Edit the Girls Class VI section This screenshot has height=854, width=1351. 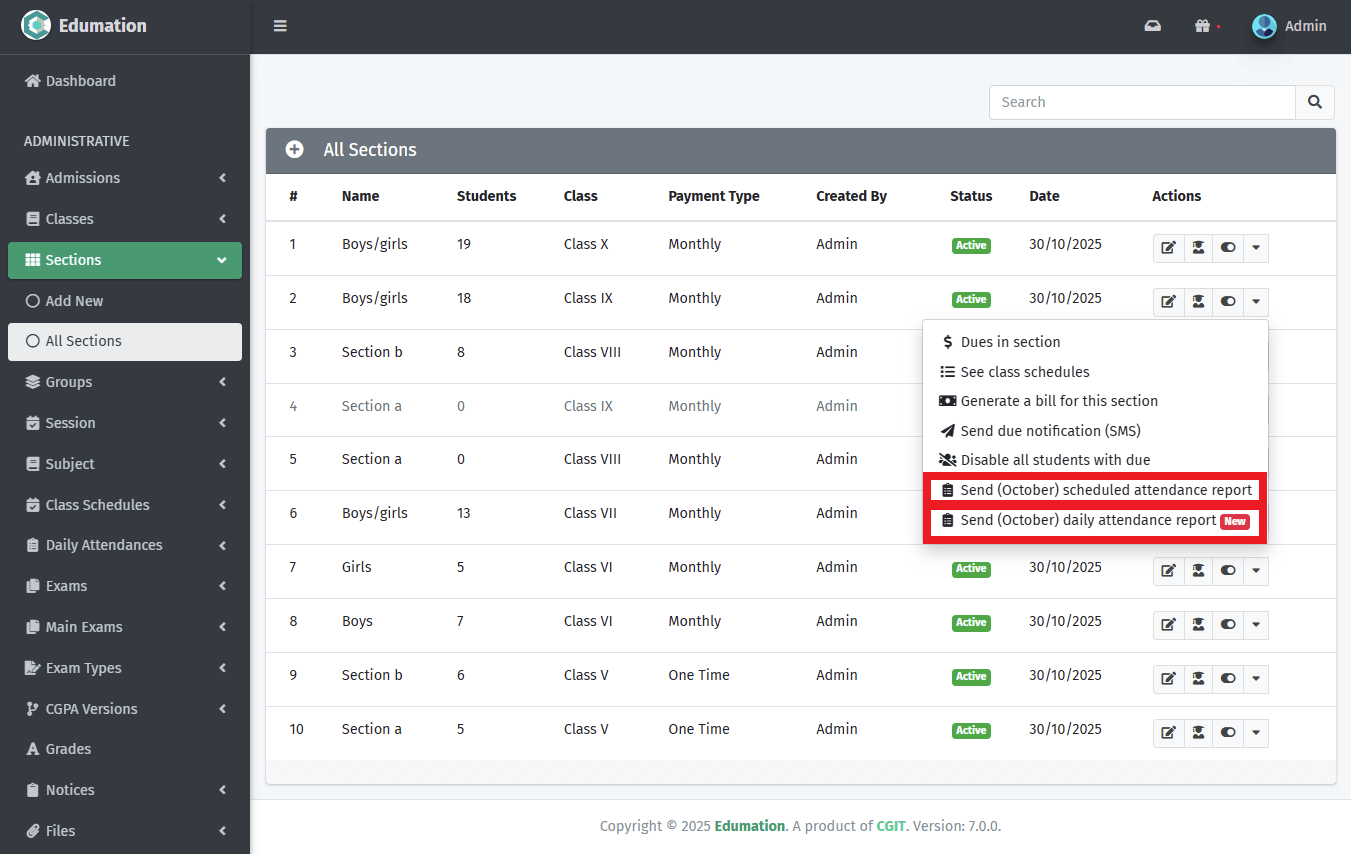coord(1168,571)
